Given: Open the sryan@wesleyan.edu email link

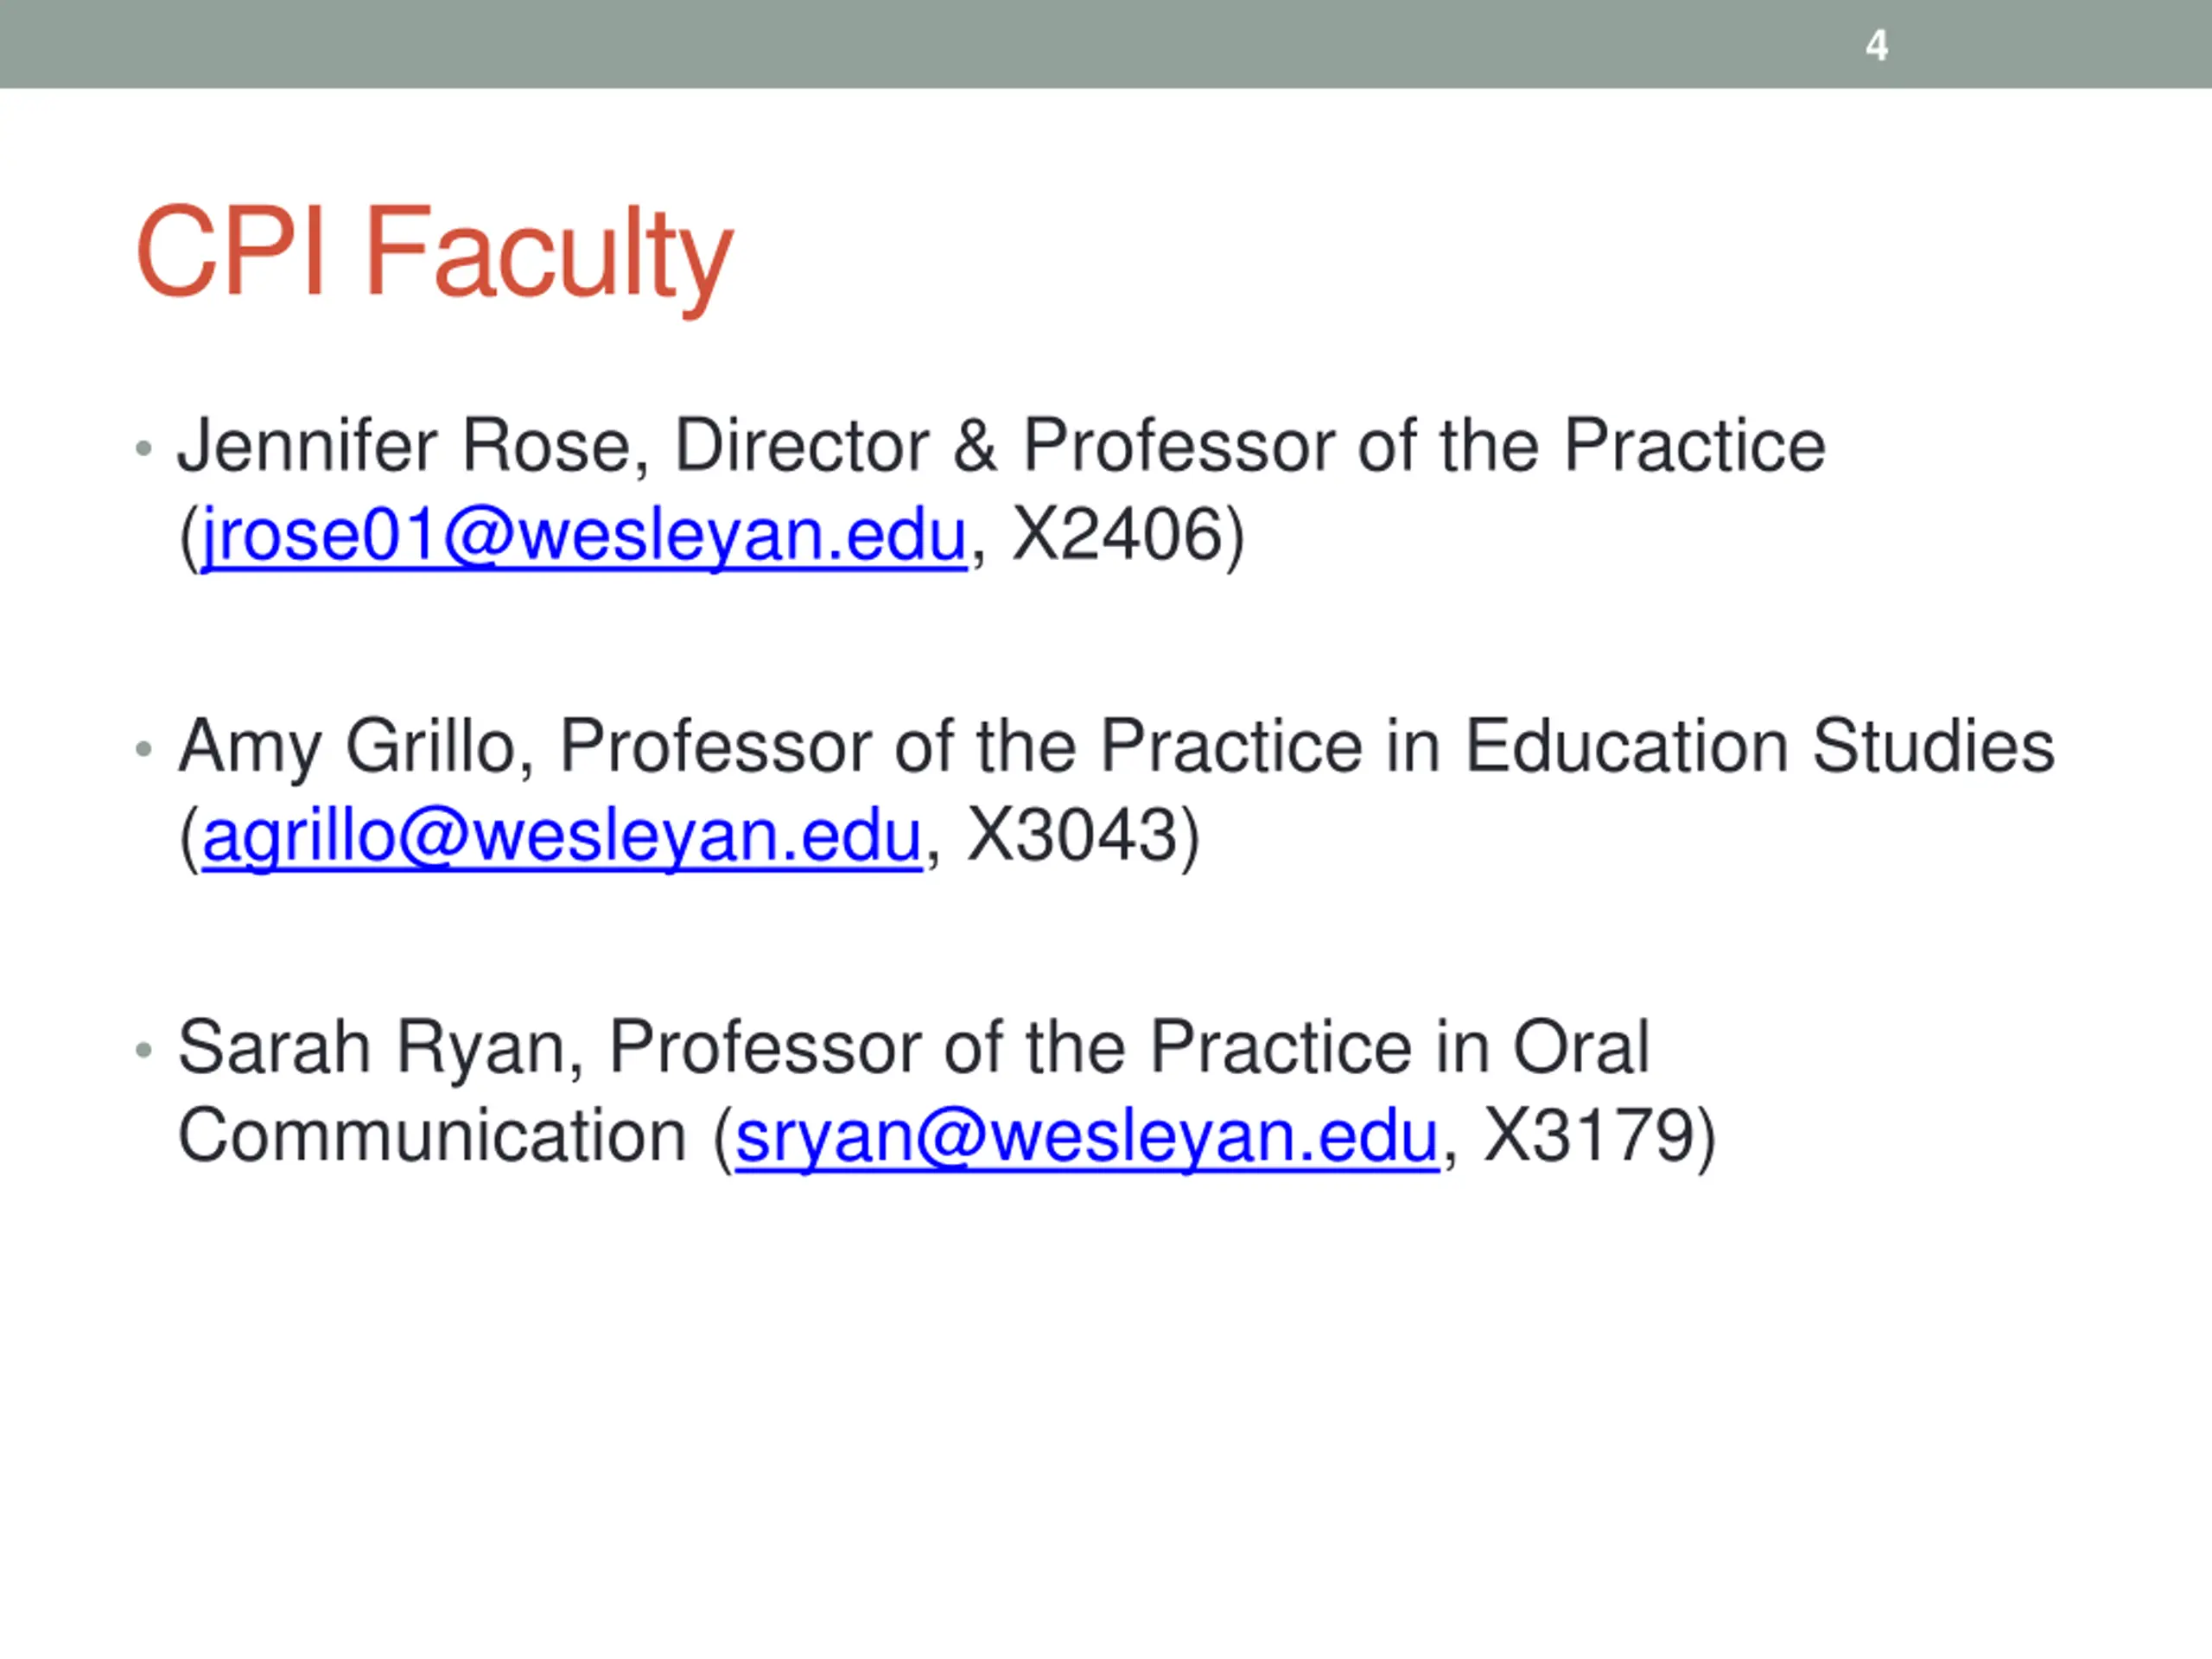Looking at the screenshot, I should tap(1087, 1136).
